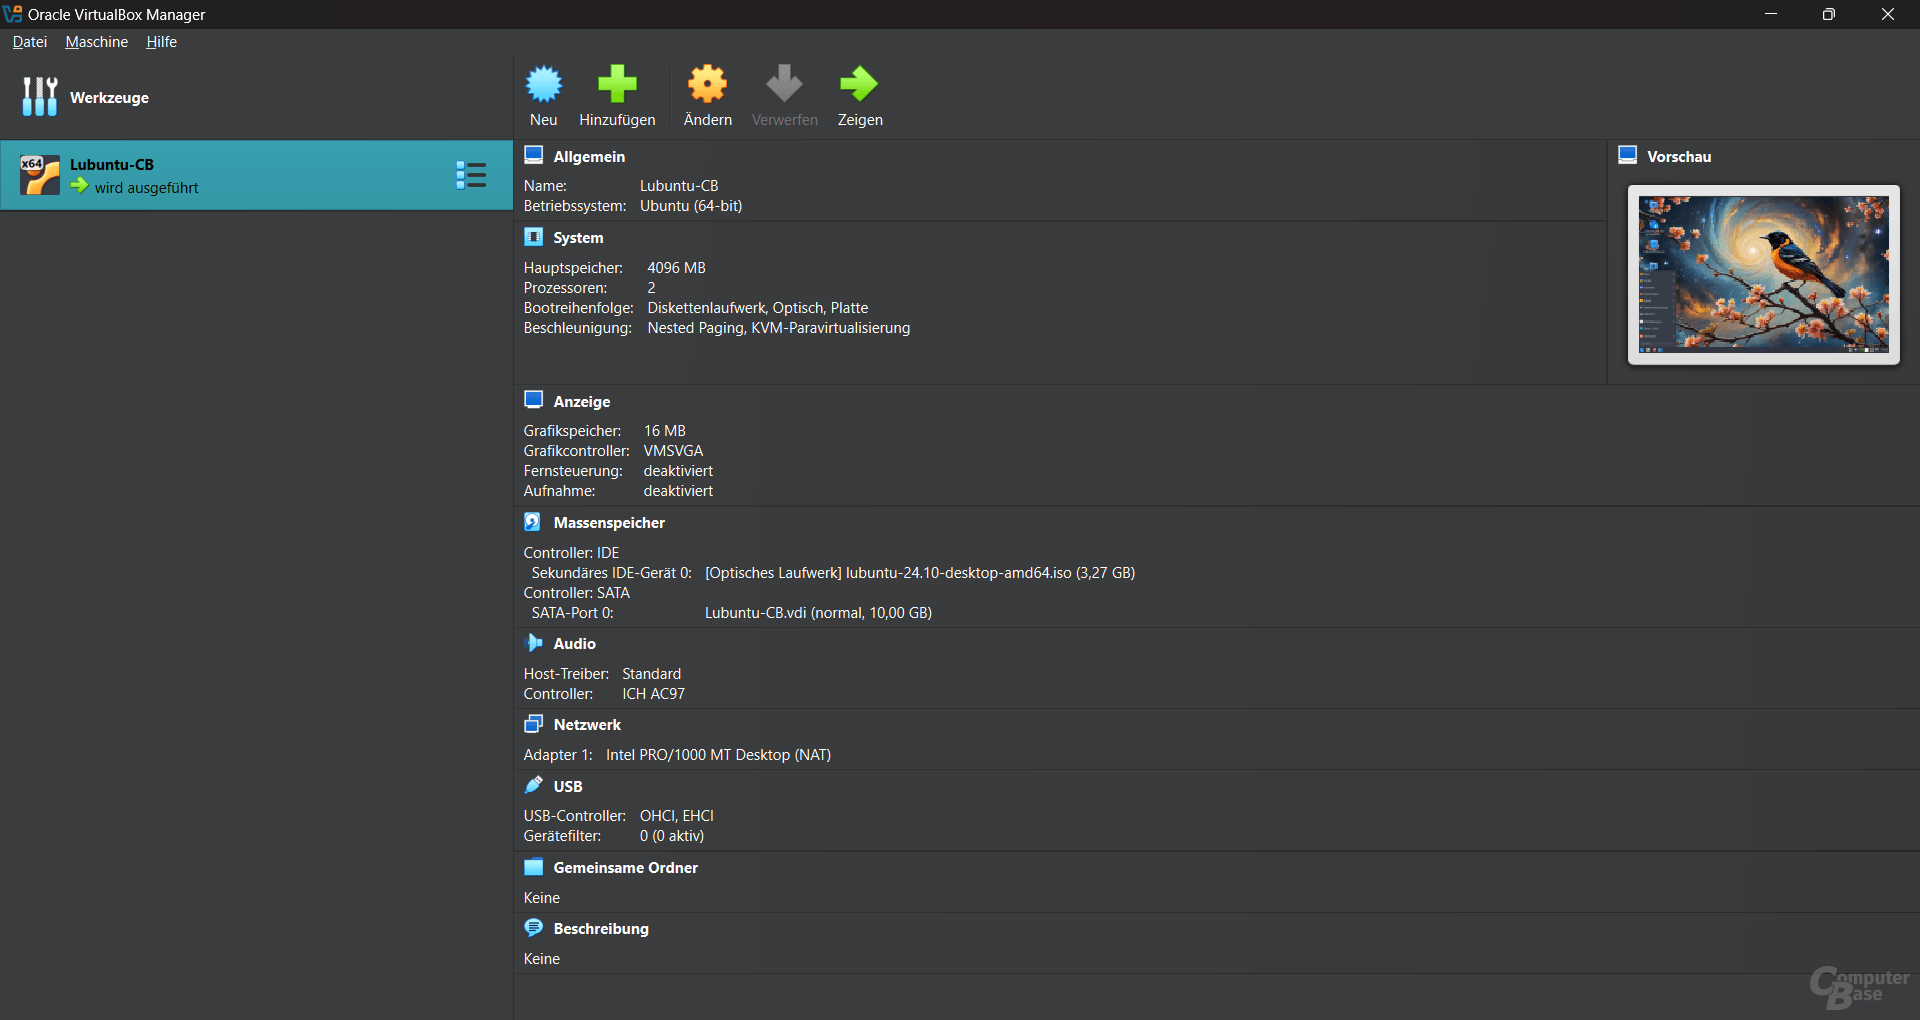Select the Lubuntu-CB machine entry
1920x1020 pixels.
tap(257, 175)
